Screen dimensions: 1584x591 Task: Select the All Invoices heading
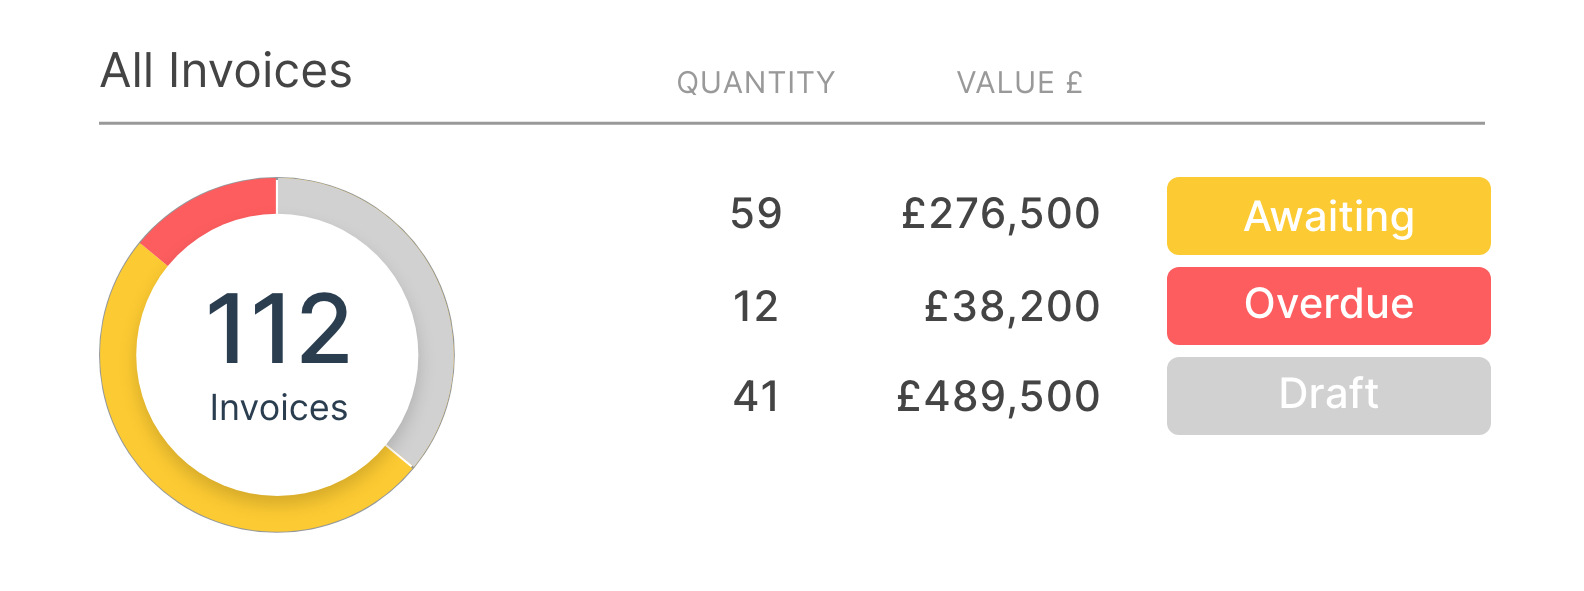pyautogui.click(x=226, y=71)
